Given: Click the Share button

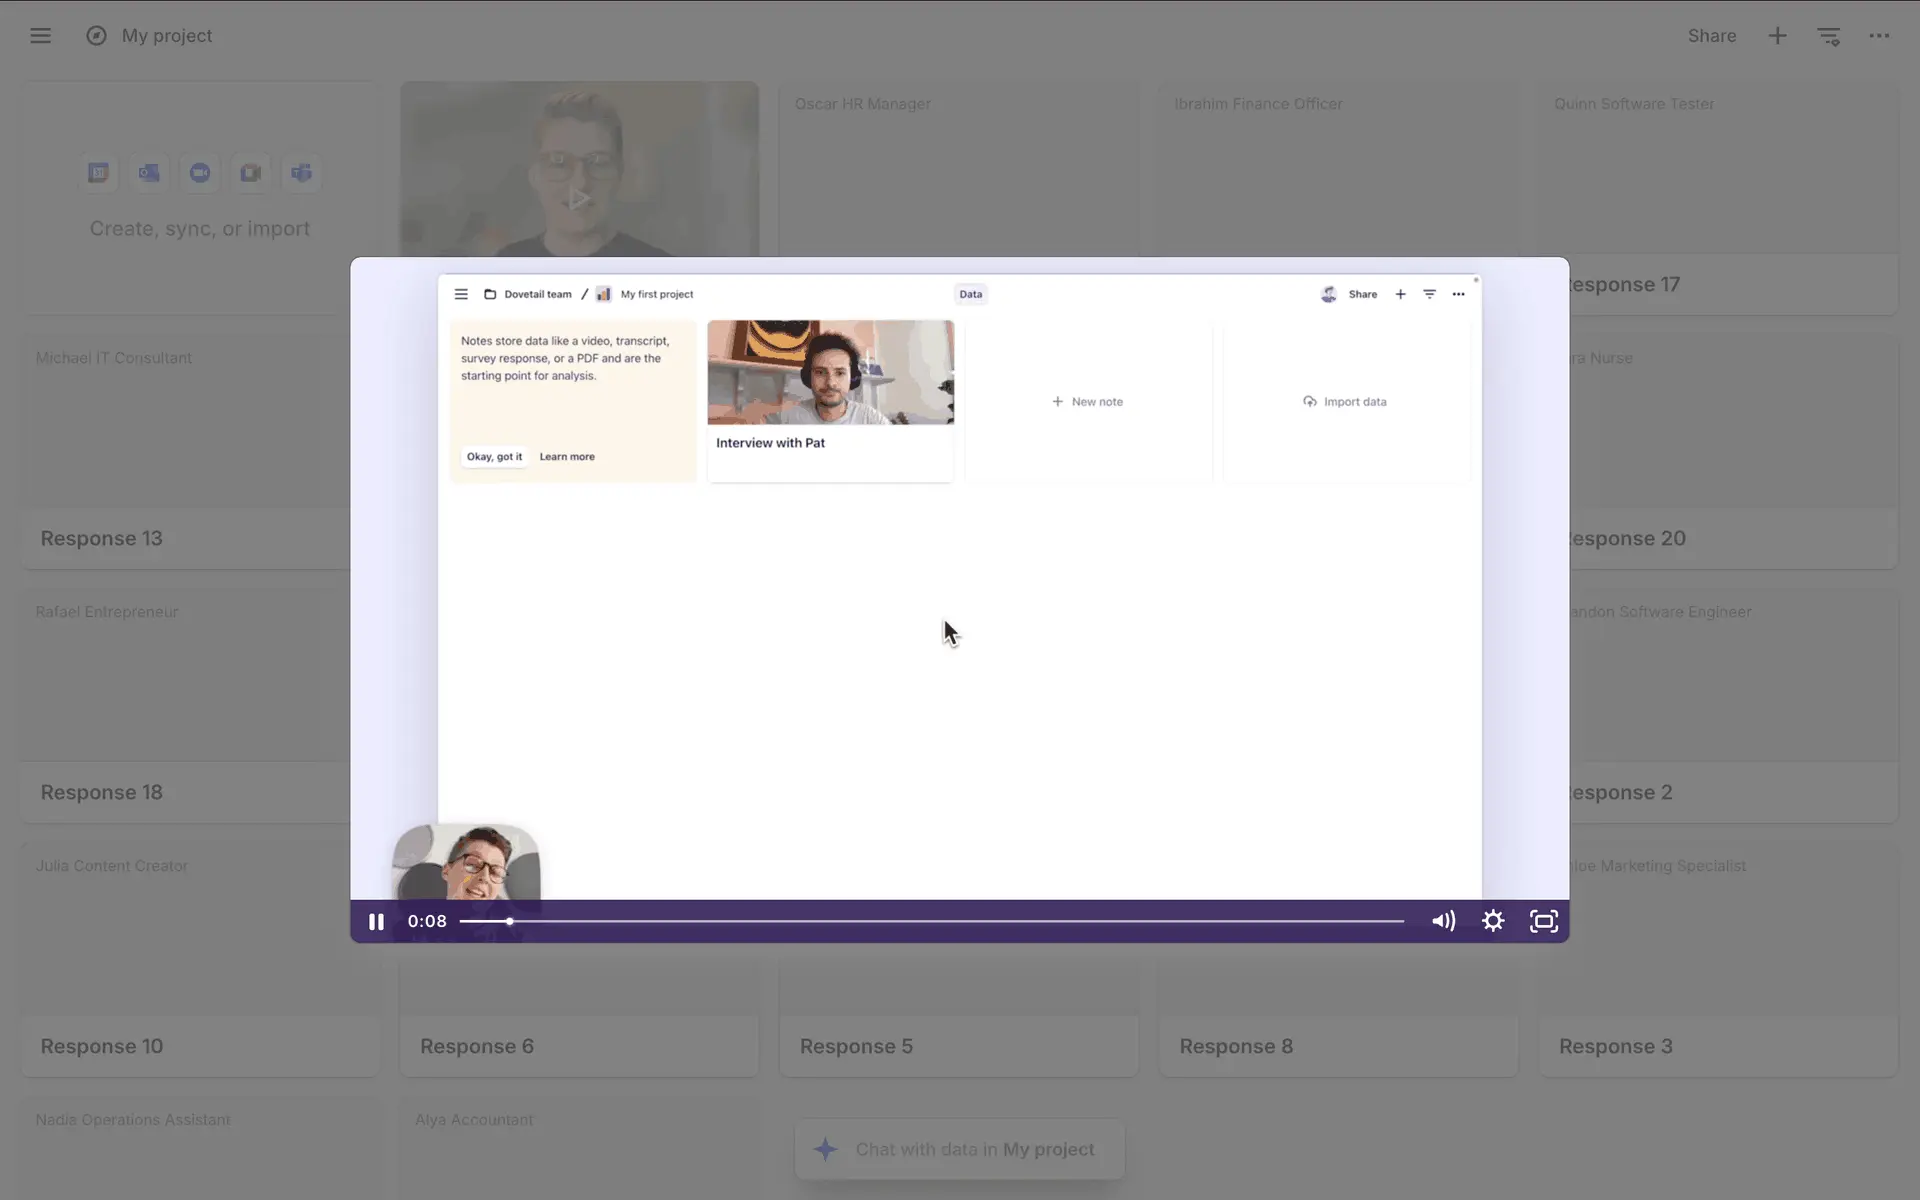Looking at the screenshot, I should 1711,36.
